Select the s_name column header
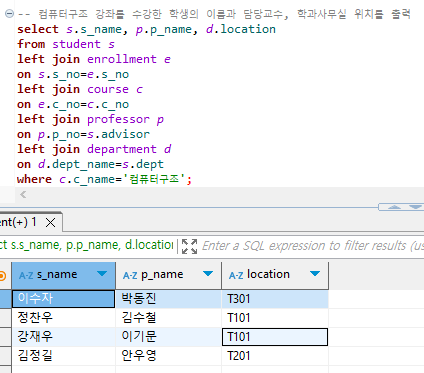This screenshot has height=373, width=424. click(63, 275)
